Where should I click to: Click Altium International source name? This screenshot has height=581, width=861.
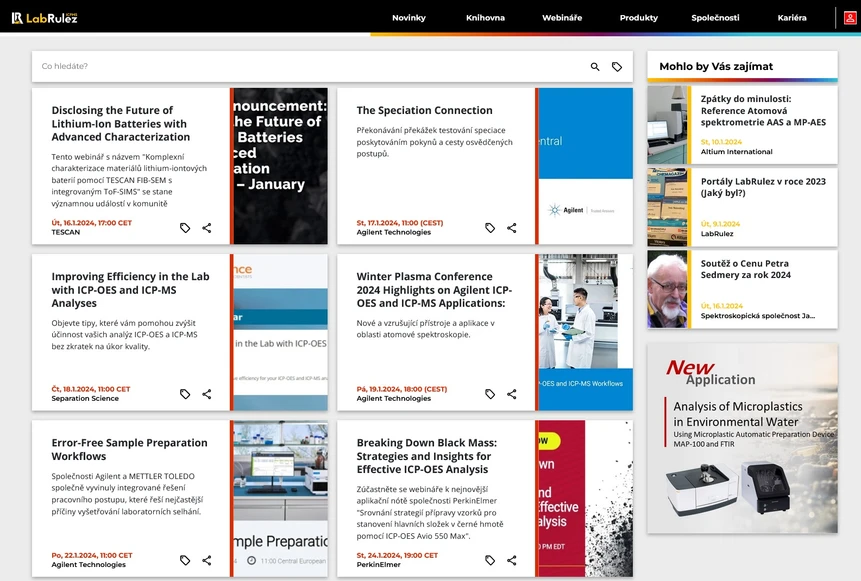pyautogui.click(x=736, y=152)
